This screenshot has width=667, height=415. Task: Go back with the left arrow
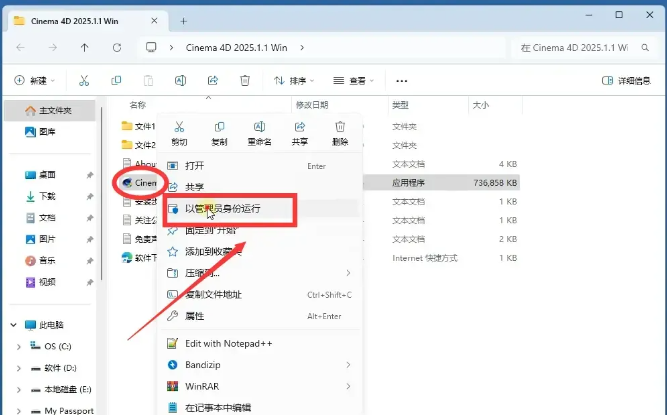[x=20, y=48]
